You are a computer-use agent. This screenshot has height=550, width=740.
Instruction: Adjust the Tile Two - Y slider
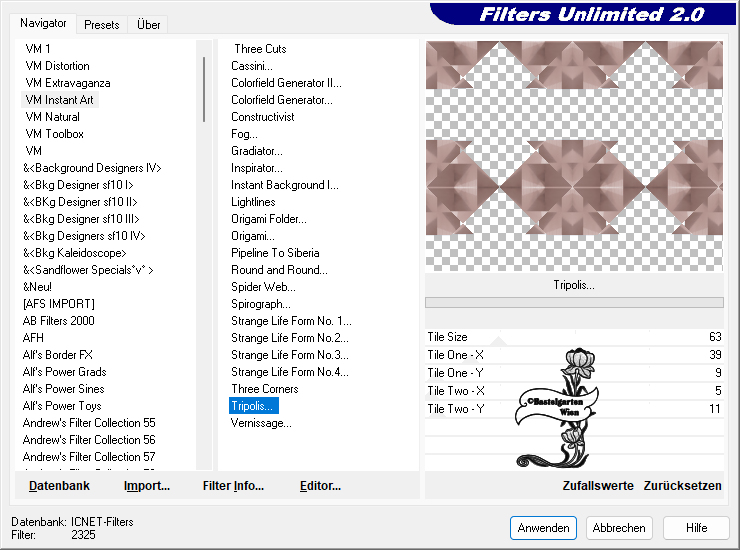[574, 408]
